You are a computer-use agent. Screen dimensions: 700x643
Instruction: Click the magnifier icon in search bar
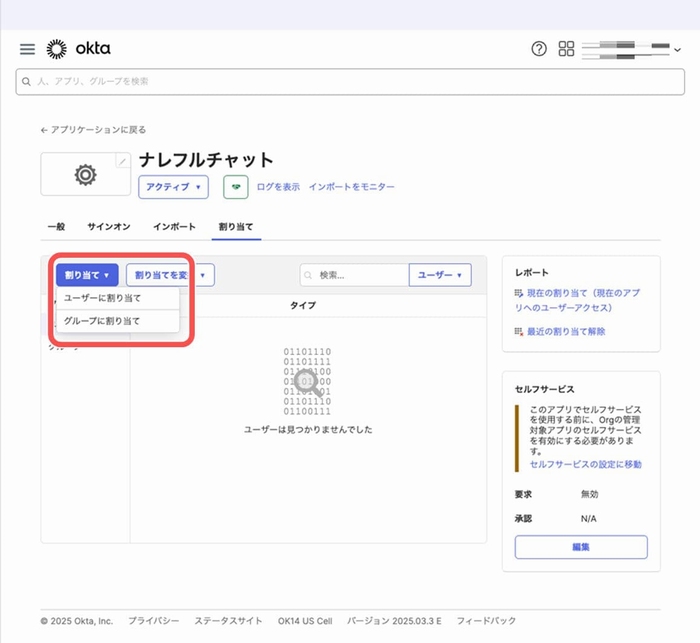pyautogui.click(x=26, y=82)
